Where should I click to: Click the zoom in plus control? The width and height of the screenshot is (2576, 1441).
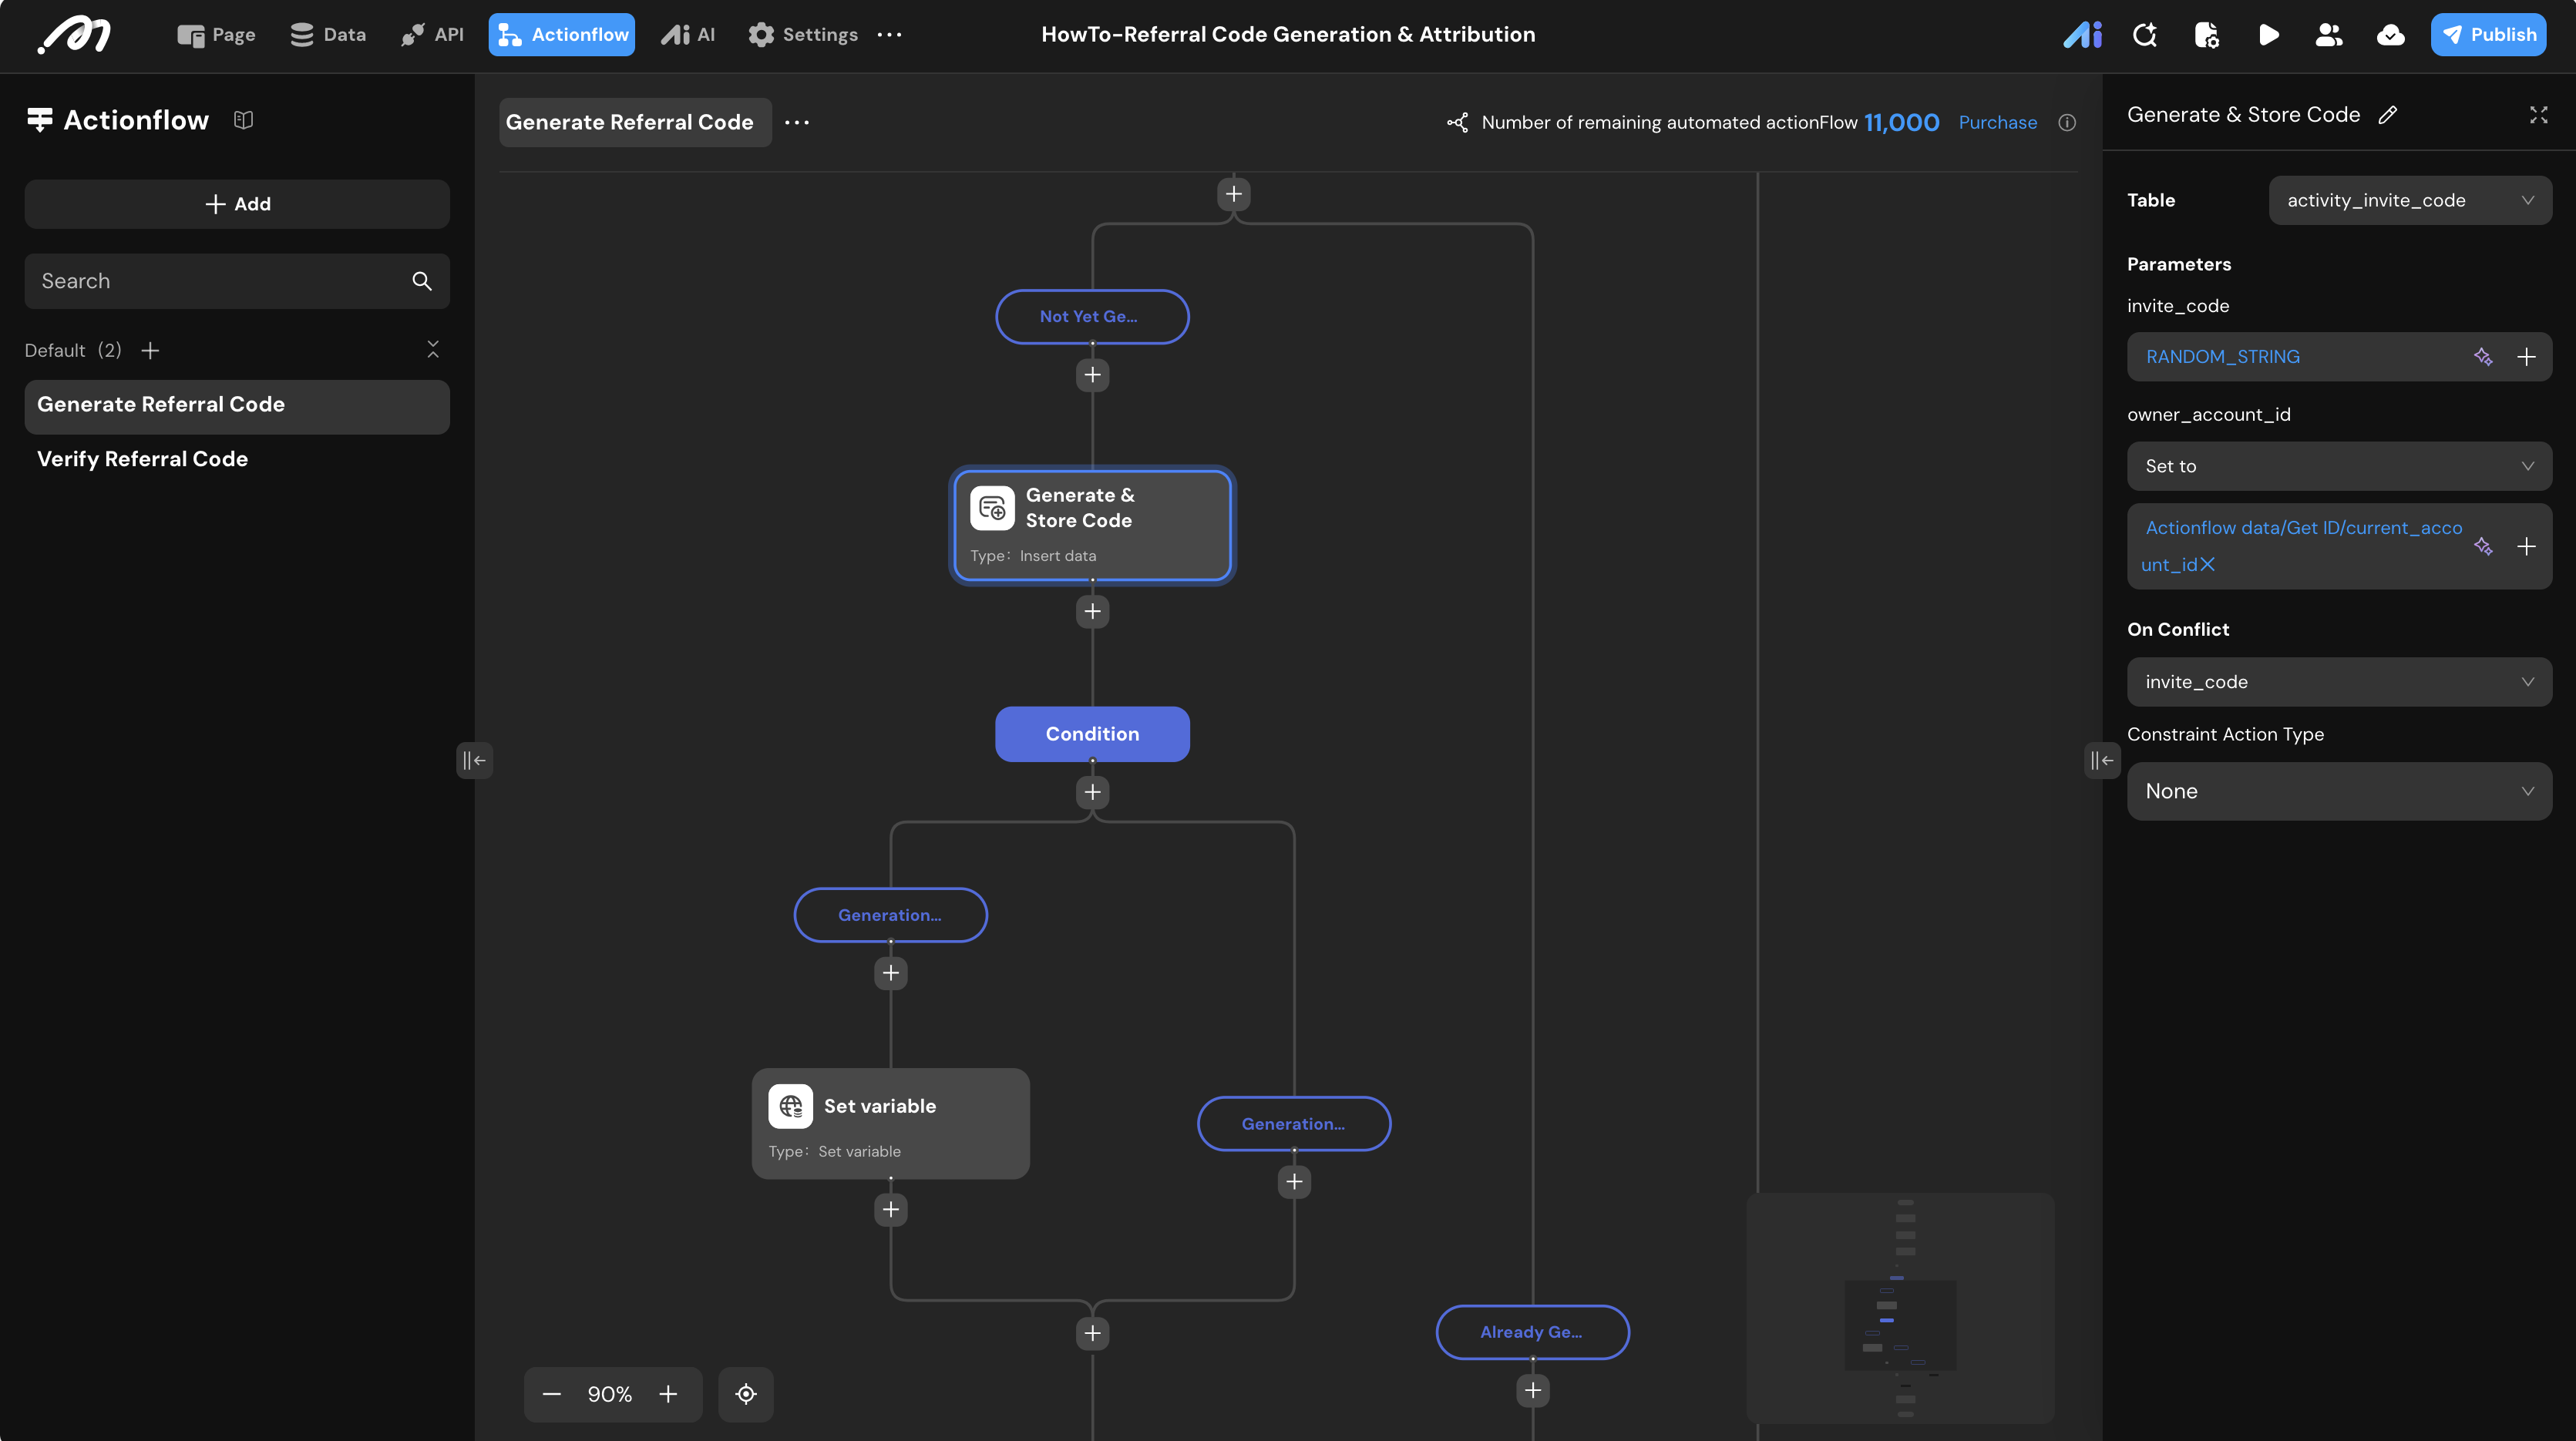(x=668, y=1394)
